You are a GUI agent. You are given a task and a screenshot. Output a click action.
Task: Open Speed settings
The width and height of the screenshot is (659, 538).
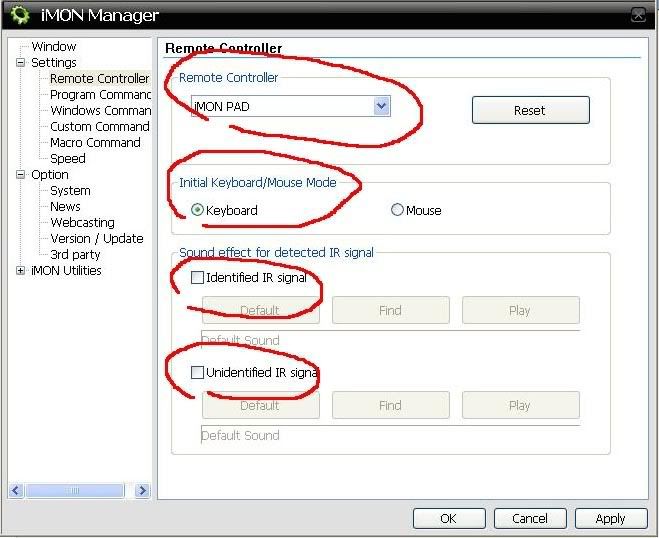pos(68,158)
